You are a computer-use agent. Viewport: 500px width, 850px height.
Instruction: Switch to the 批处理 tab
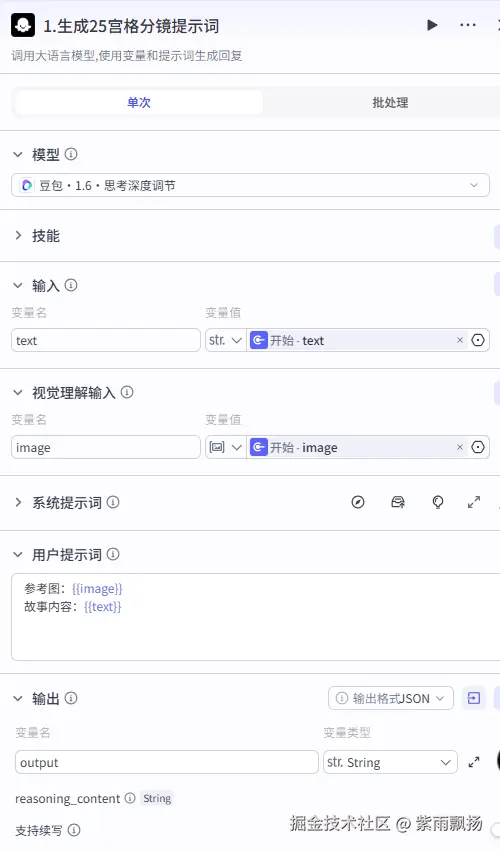[390, 102]
